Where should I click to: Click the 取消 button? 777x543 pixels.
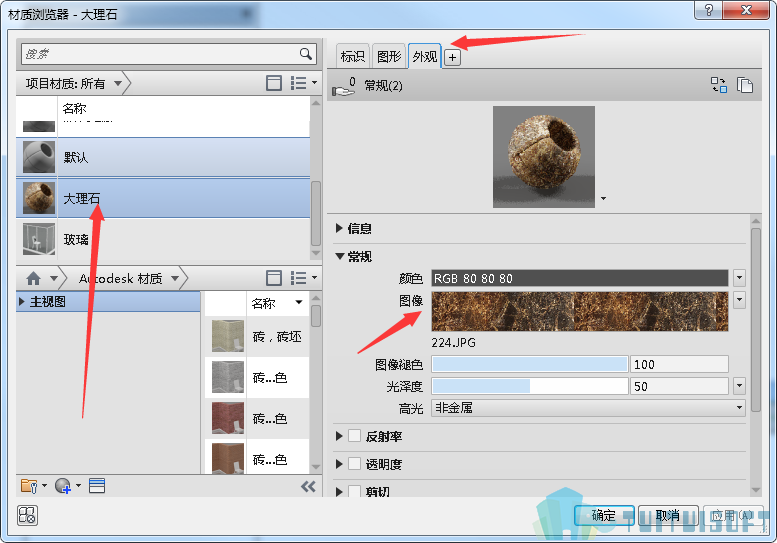pyautogui.click(x=667, y=516)
